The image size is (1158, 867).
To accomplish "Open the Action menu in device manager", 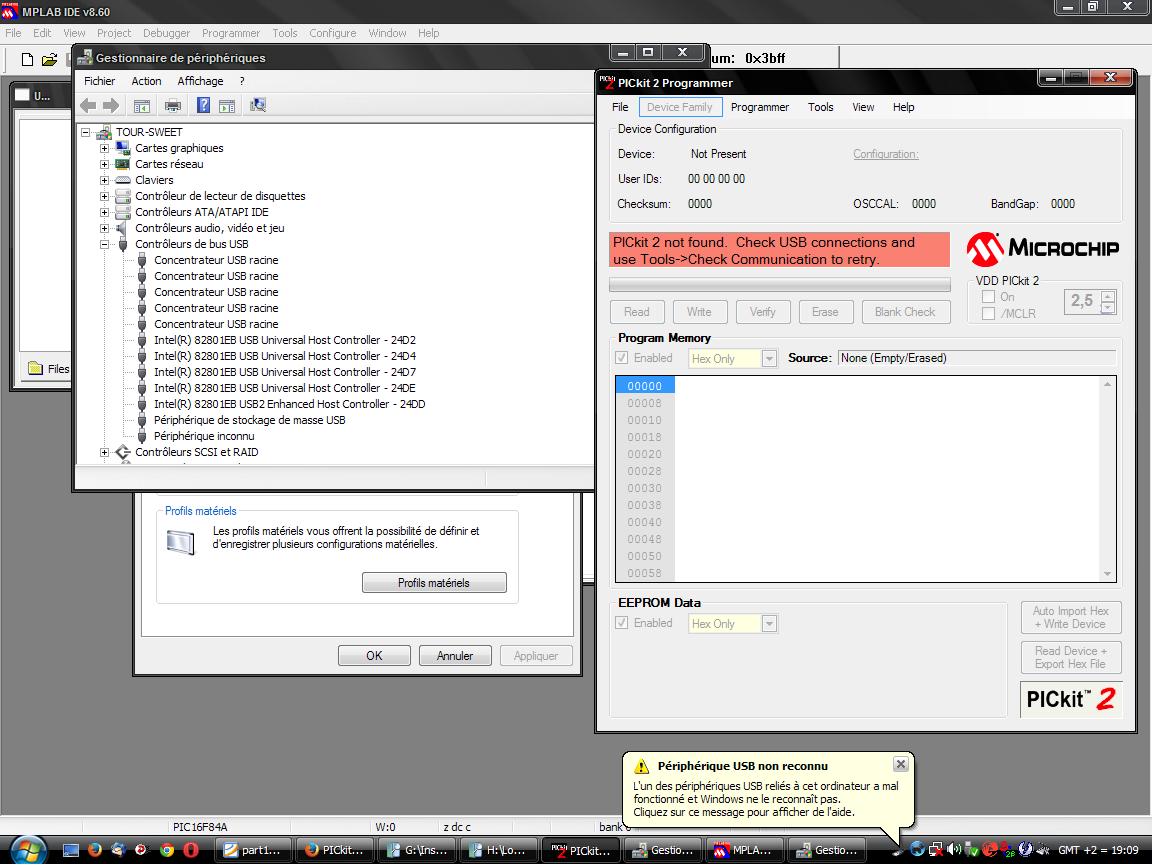I will tap(146, 82).
